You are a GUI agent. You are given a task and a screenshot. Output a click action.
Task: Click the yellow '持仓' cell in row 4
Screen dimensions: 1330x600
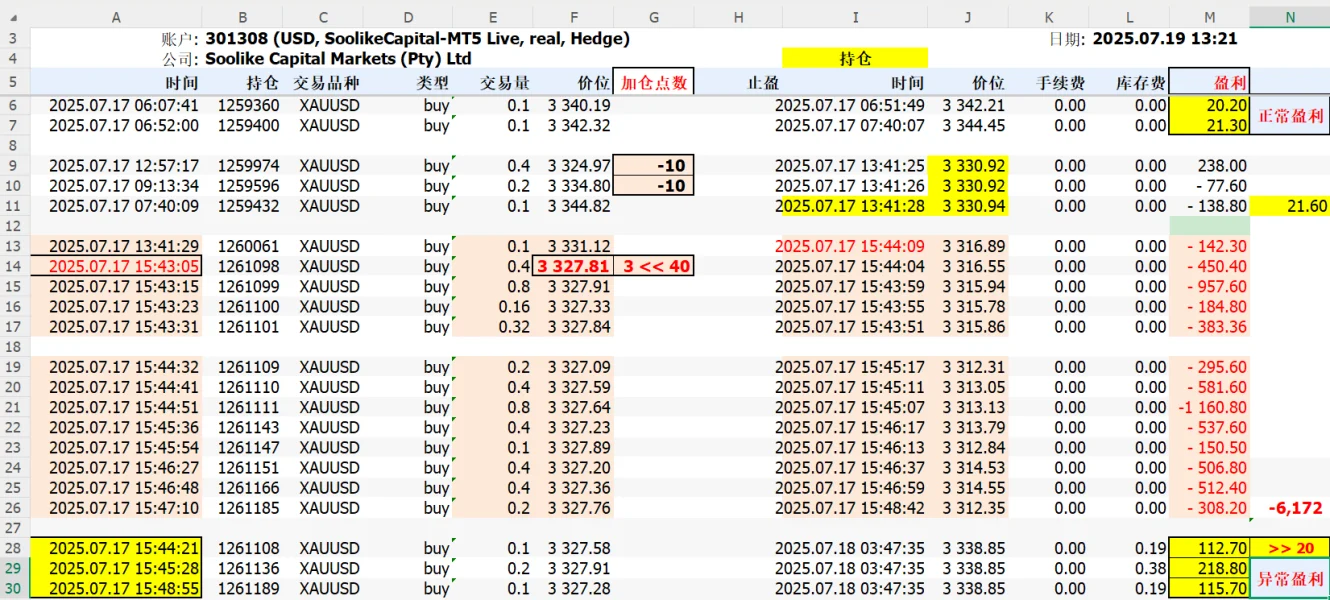pos(854,59)
